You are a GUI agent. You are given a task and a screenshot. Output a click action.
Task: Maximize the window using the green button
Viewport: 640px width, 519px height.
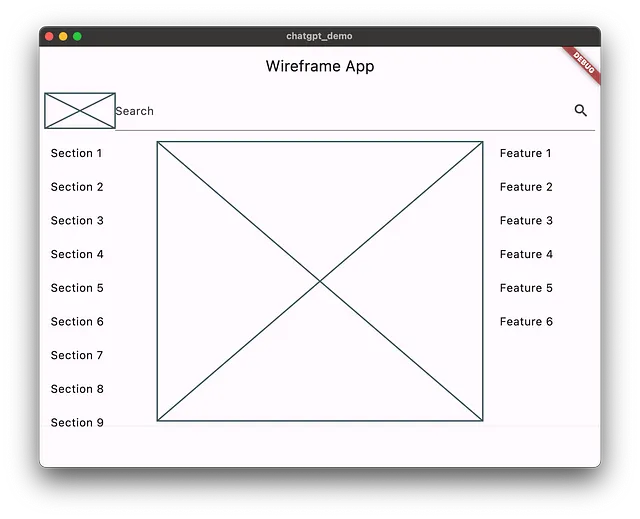77,36
